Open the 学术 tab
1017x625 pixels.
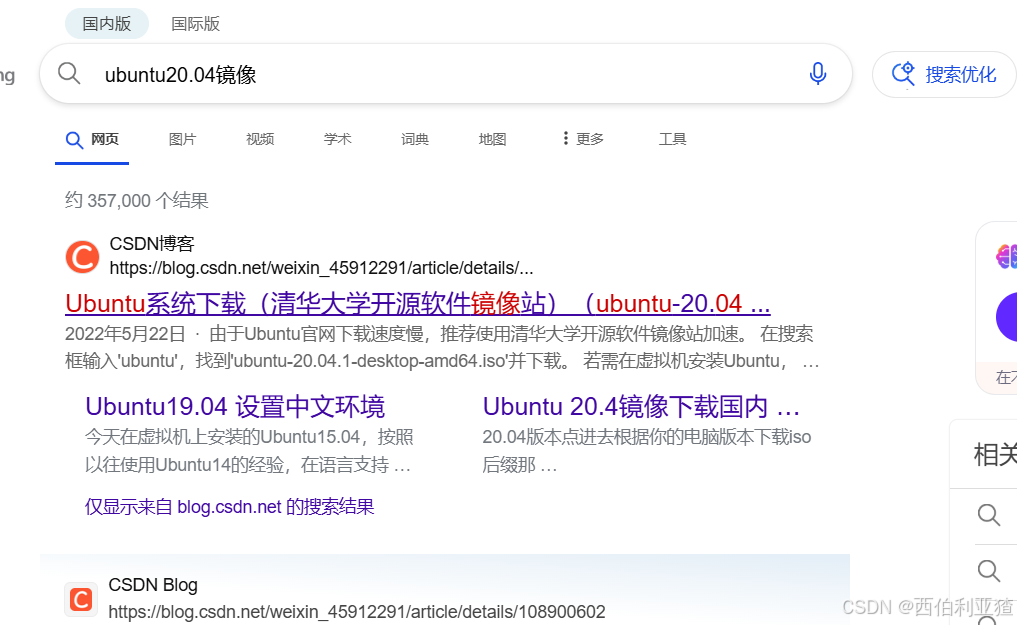(x=337, y=139)
